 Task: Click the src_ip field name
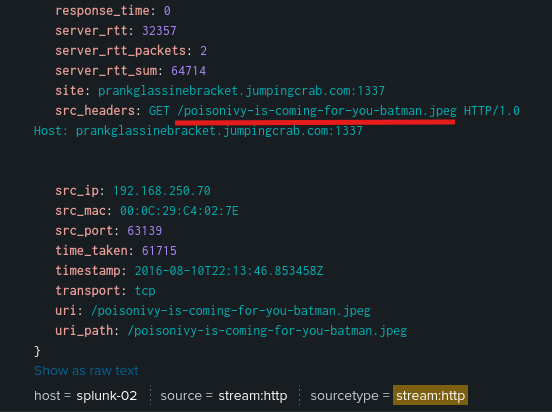pyautogui.click(x=77, y=191)
